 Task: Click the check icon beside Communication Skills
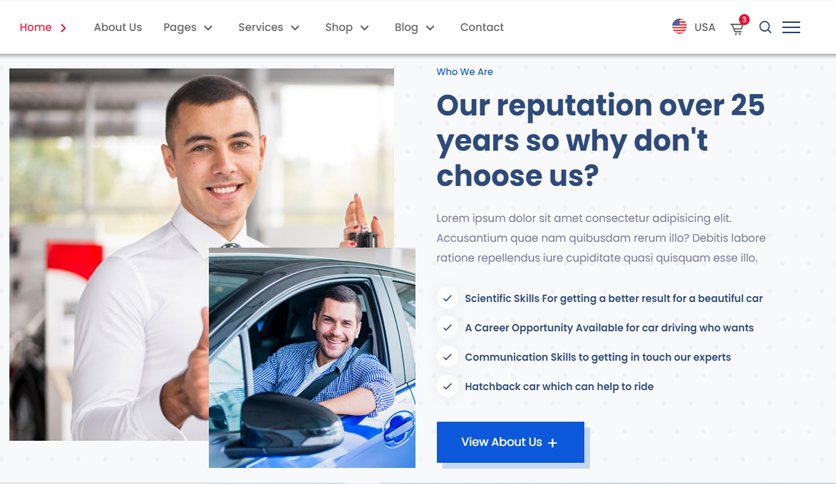tap(447, 357)
